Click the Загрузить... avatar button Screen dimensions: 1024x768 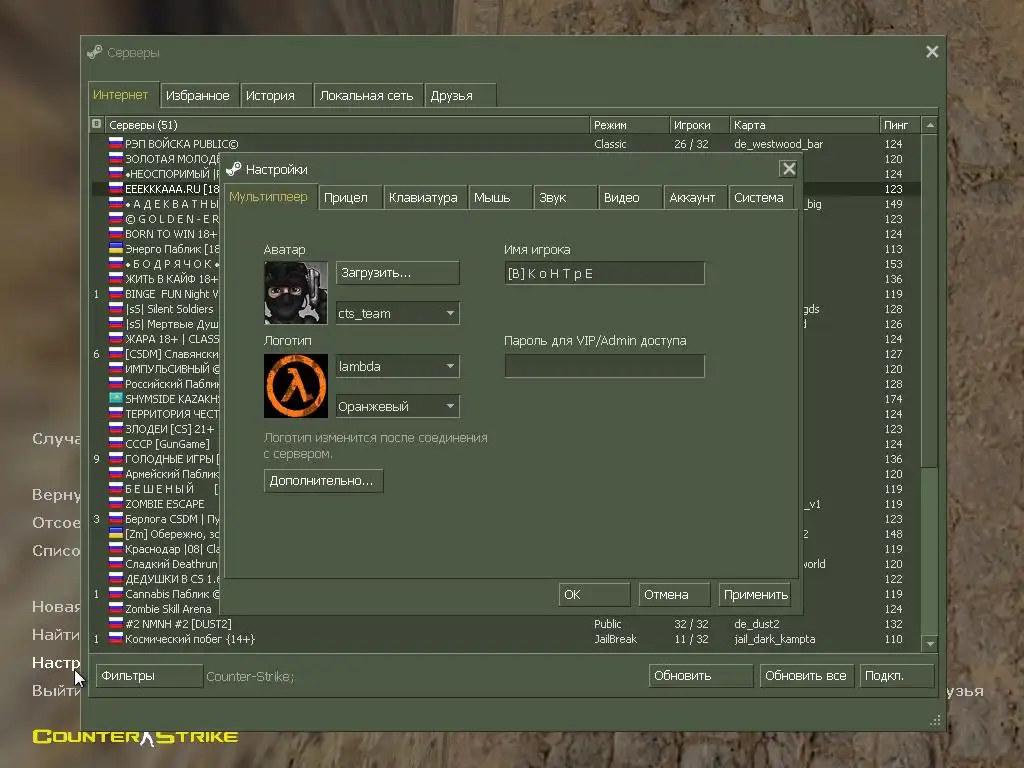(398, 273)
